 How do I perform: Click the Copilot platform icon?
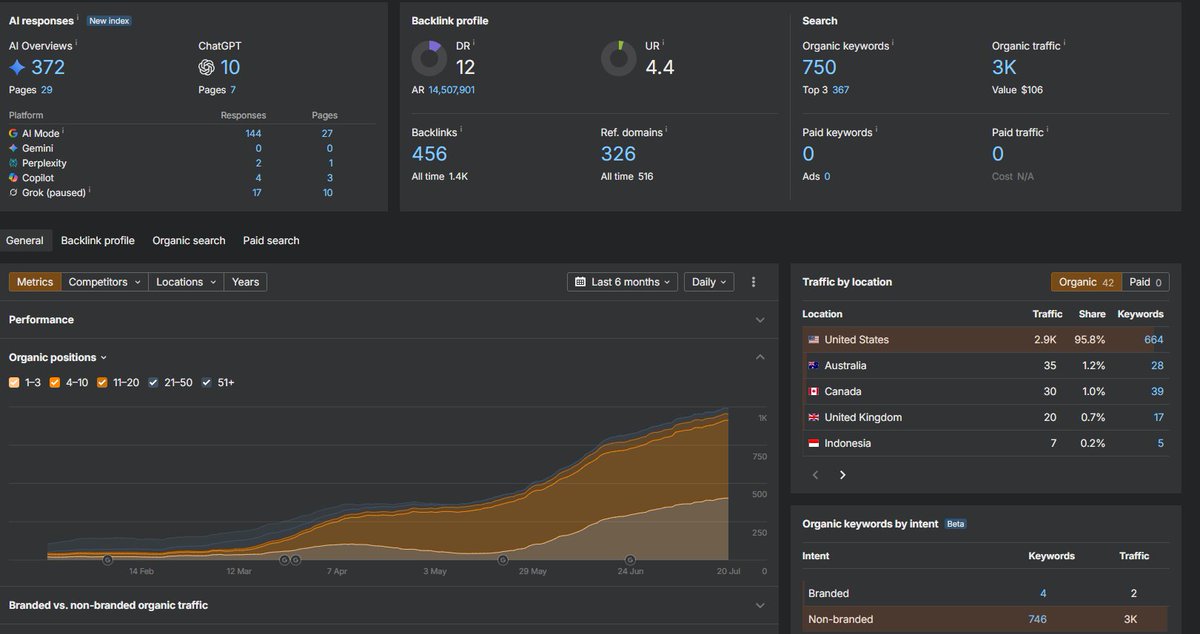tap(13, 177)
